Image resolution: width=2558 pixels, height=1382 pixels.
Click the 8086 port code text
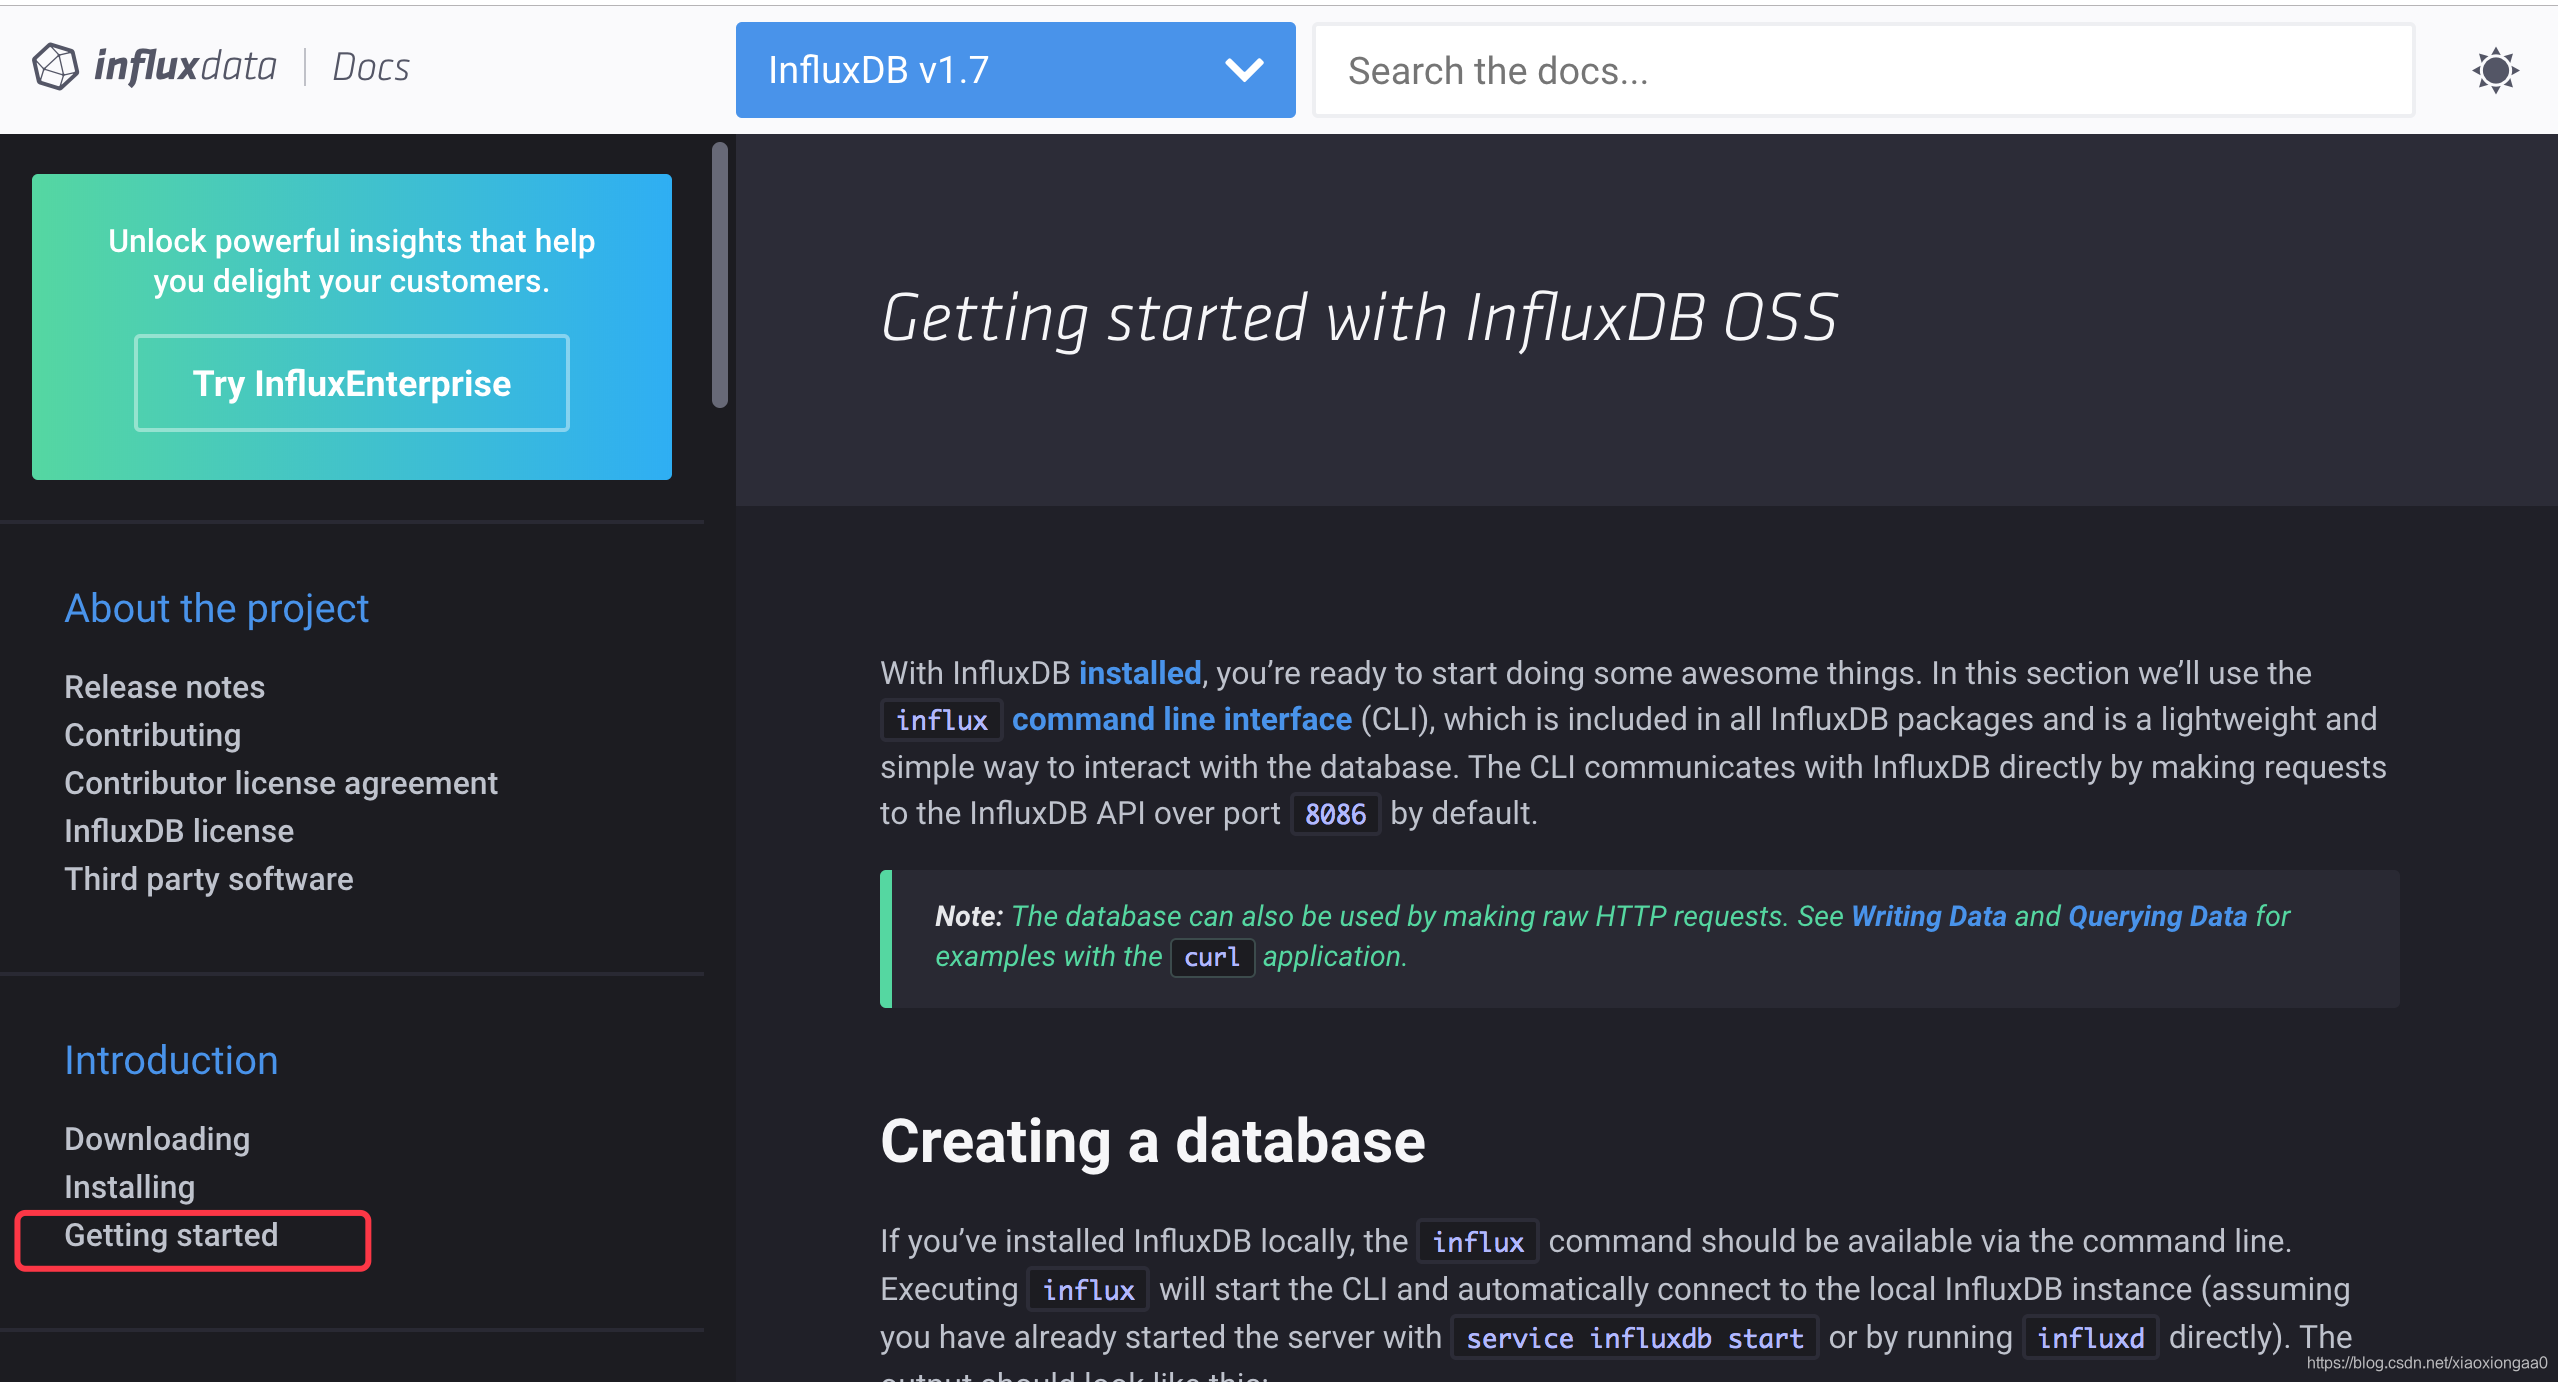[1335, 814]
